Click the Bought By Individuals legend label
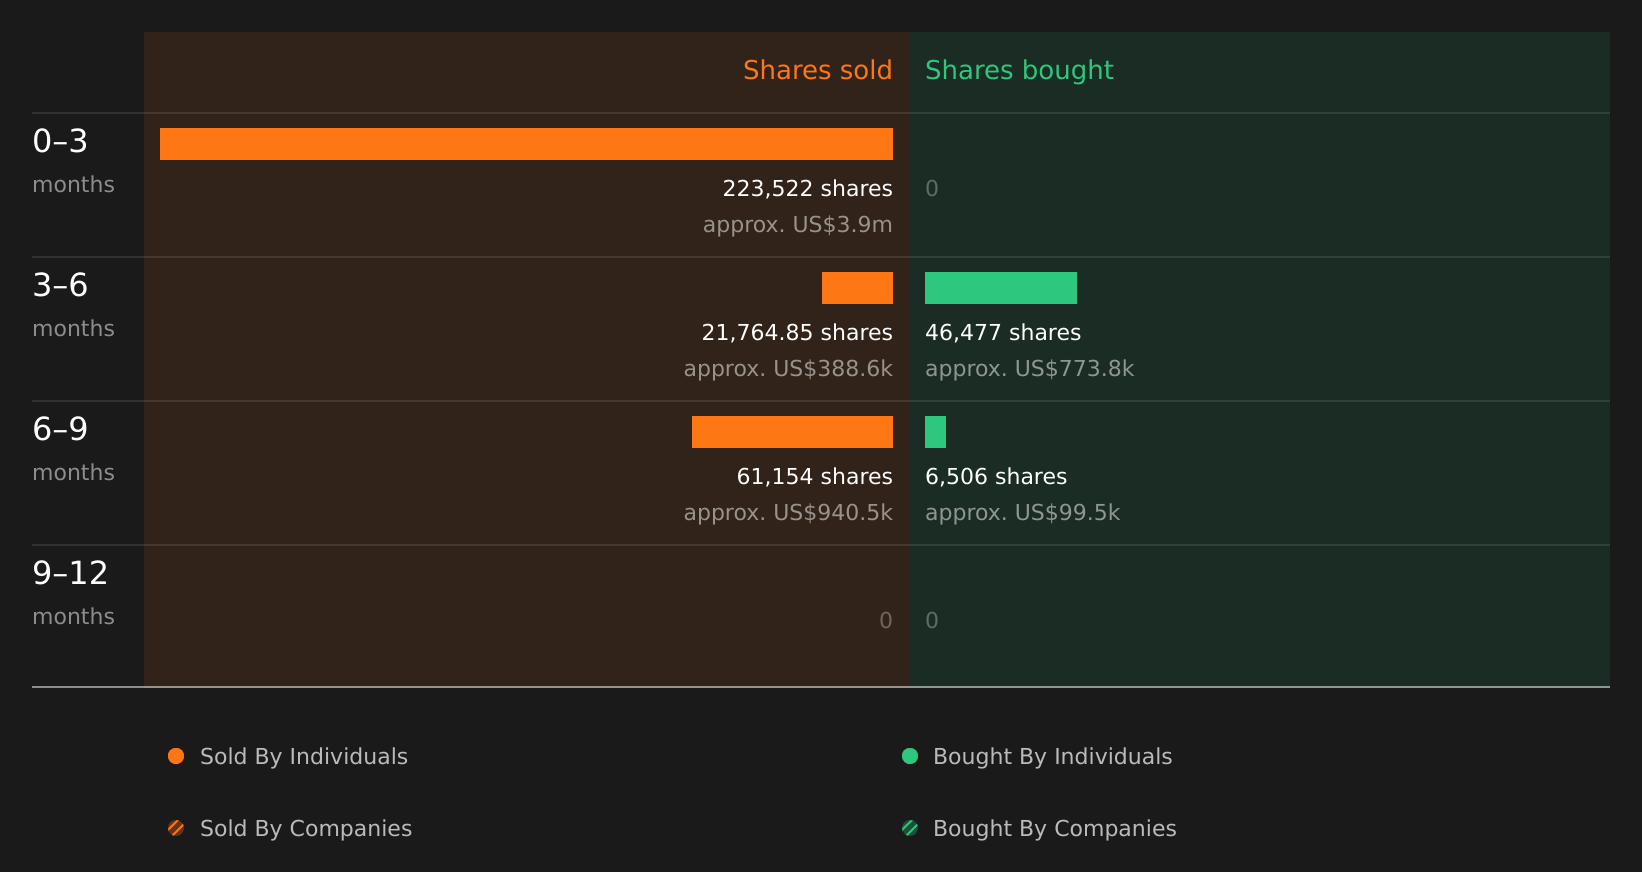The image size is (1642, 872). (1052, 756)
